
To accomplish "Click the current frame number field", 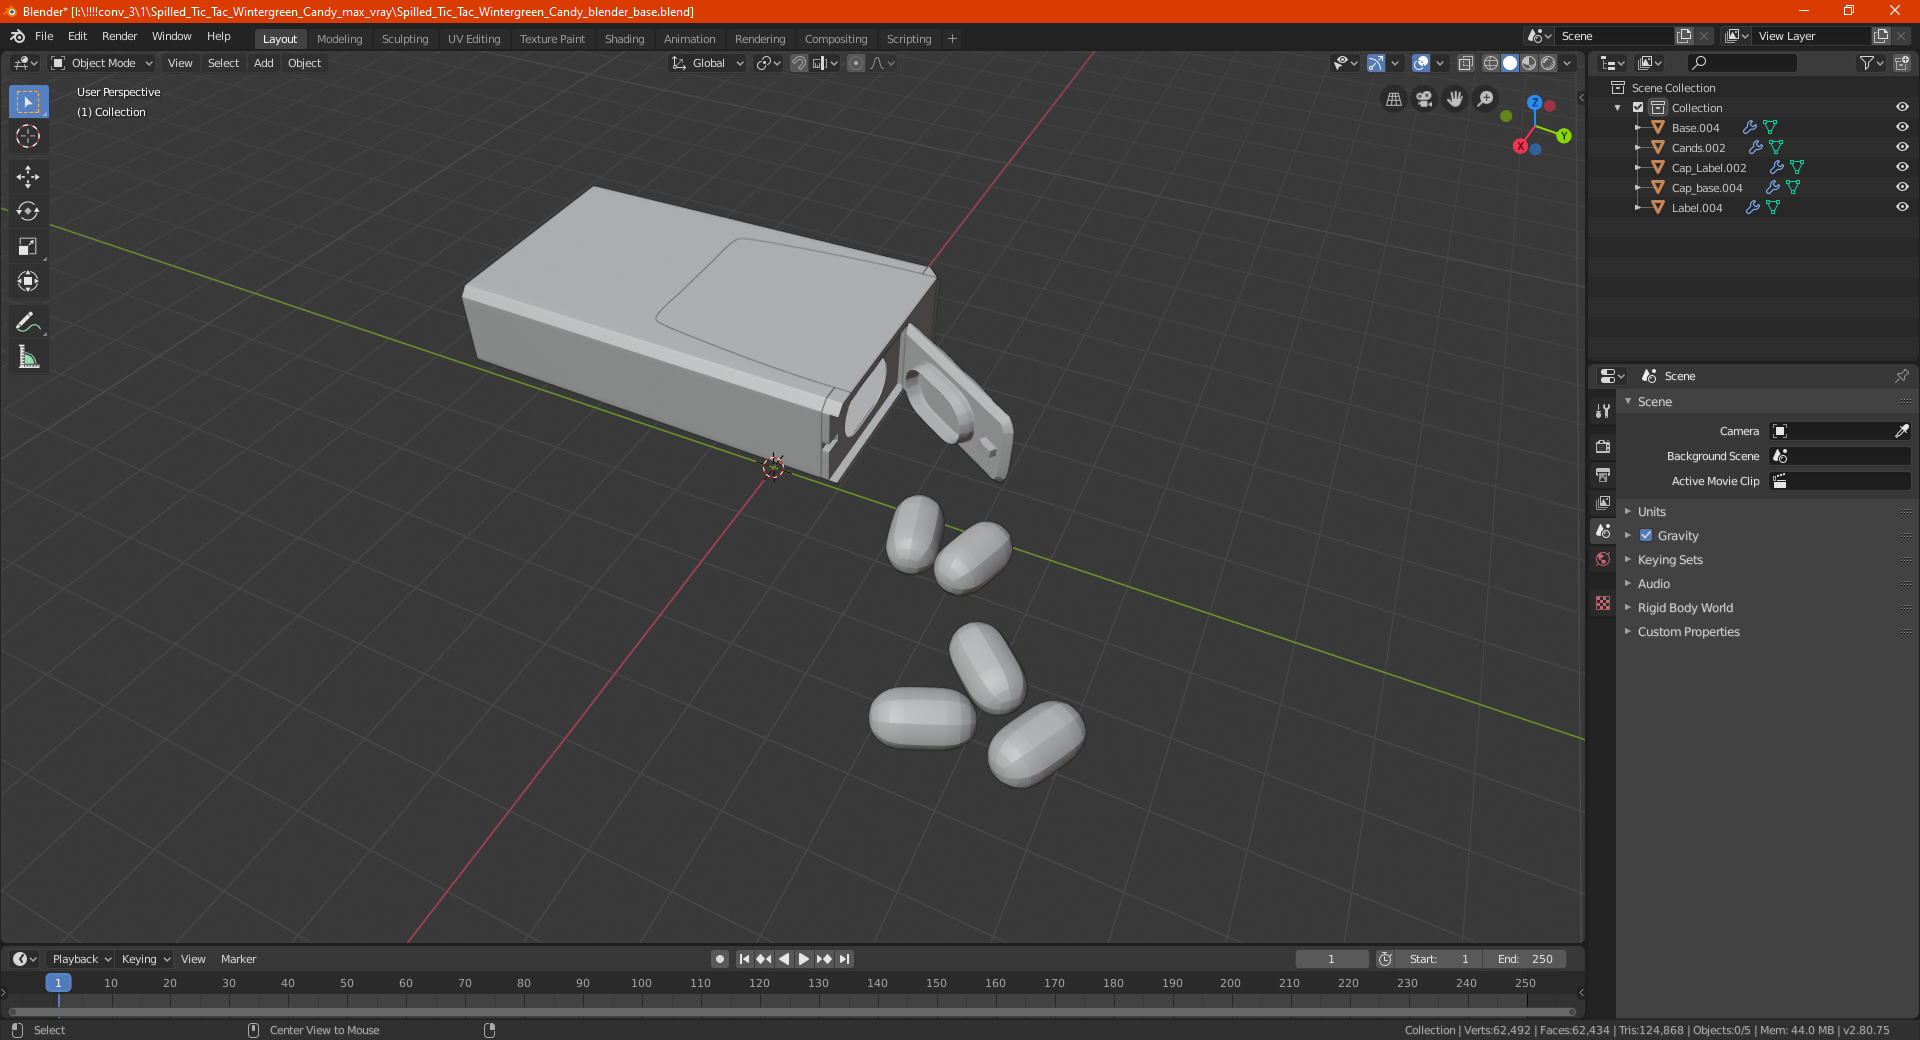I will (1332, 959).
